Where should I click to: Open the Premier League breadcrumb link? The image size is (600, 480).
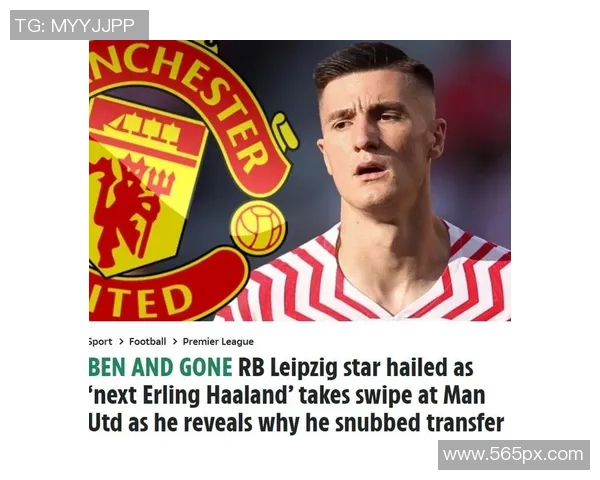point(218,341)
